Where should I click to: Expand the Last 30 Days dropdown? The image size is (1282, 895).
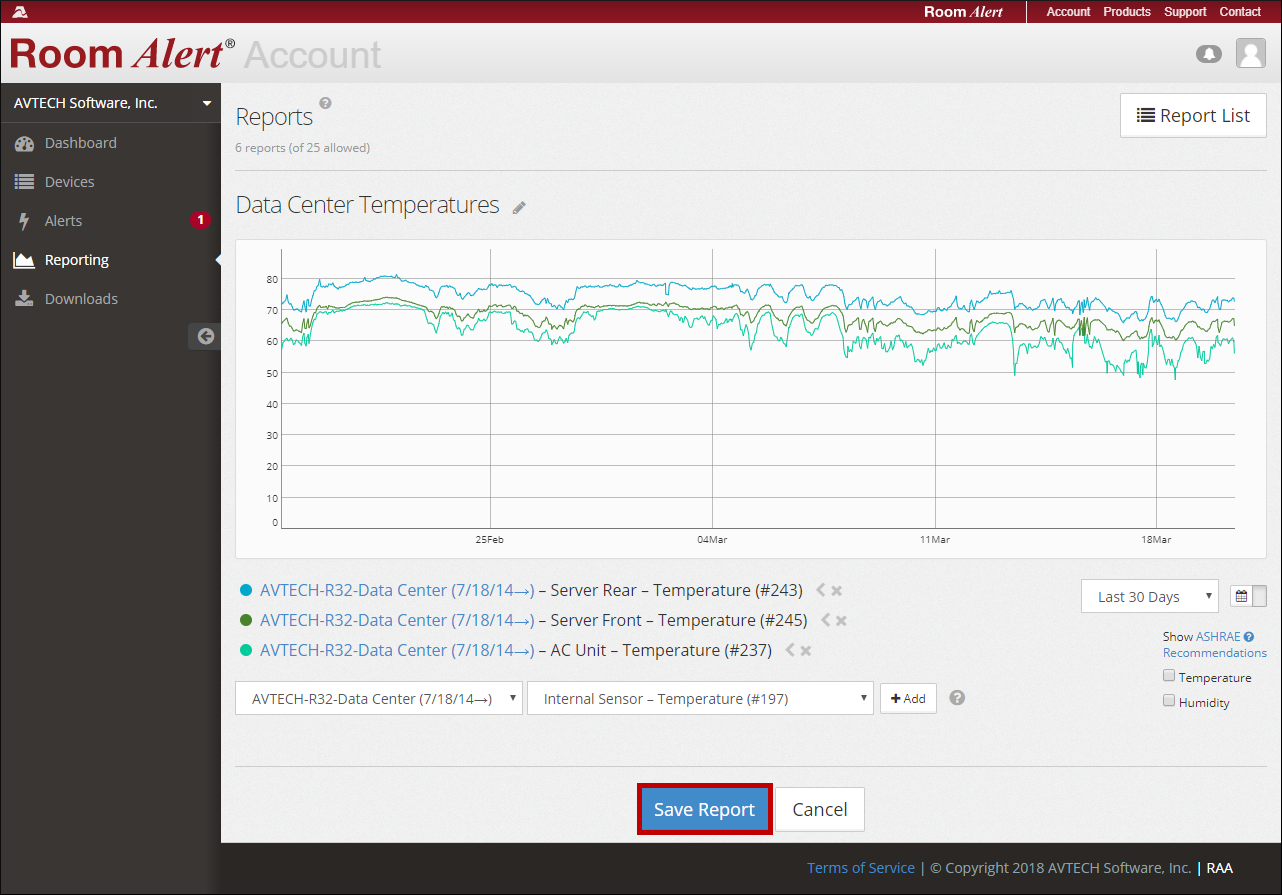[x=1149, y=597]
